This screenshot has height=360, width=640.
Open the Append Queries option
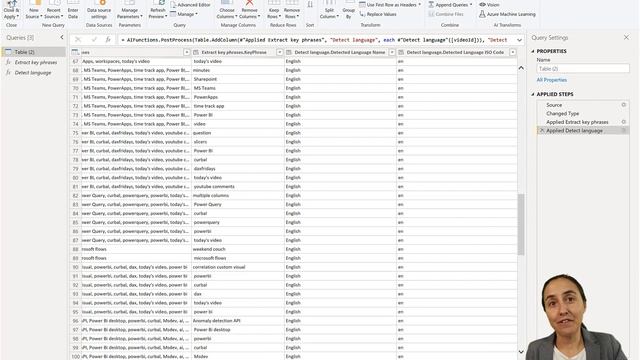click(450, 5)
